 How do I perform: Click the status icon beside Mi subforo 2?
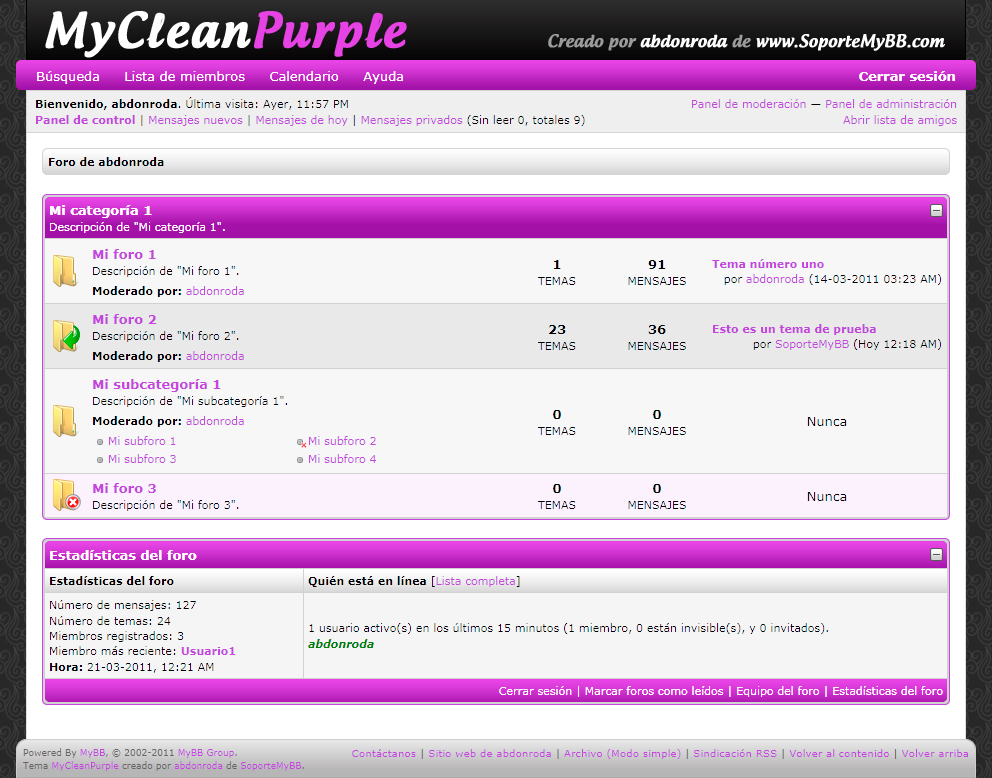[x=301, y=442]
